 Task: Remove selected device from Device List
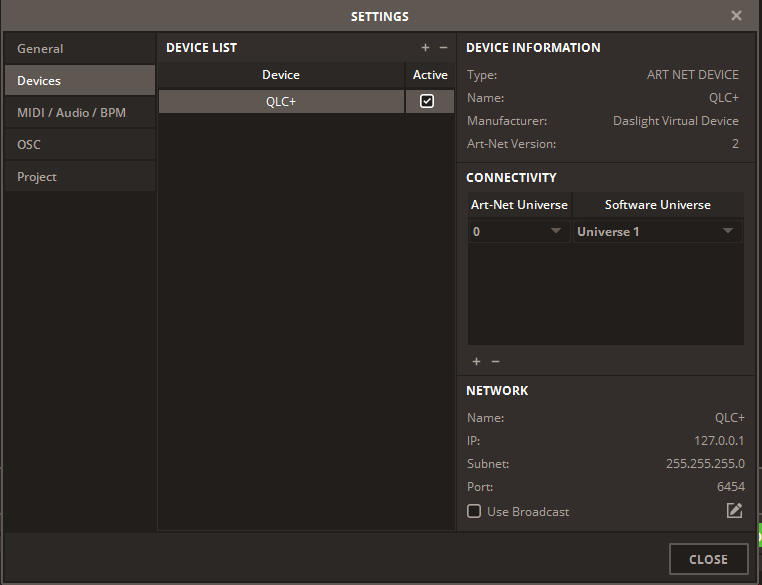443,48
